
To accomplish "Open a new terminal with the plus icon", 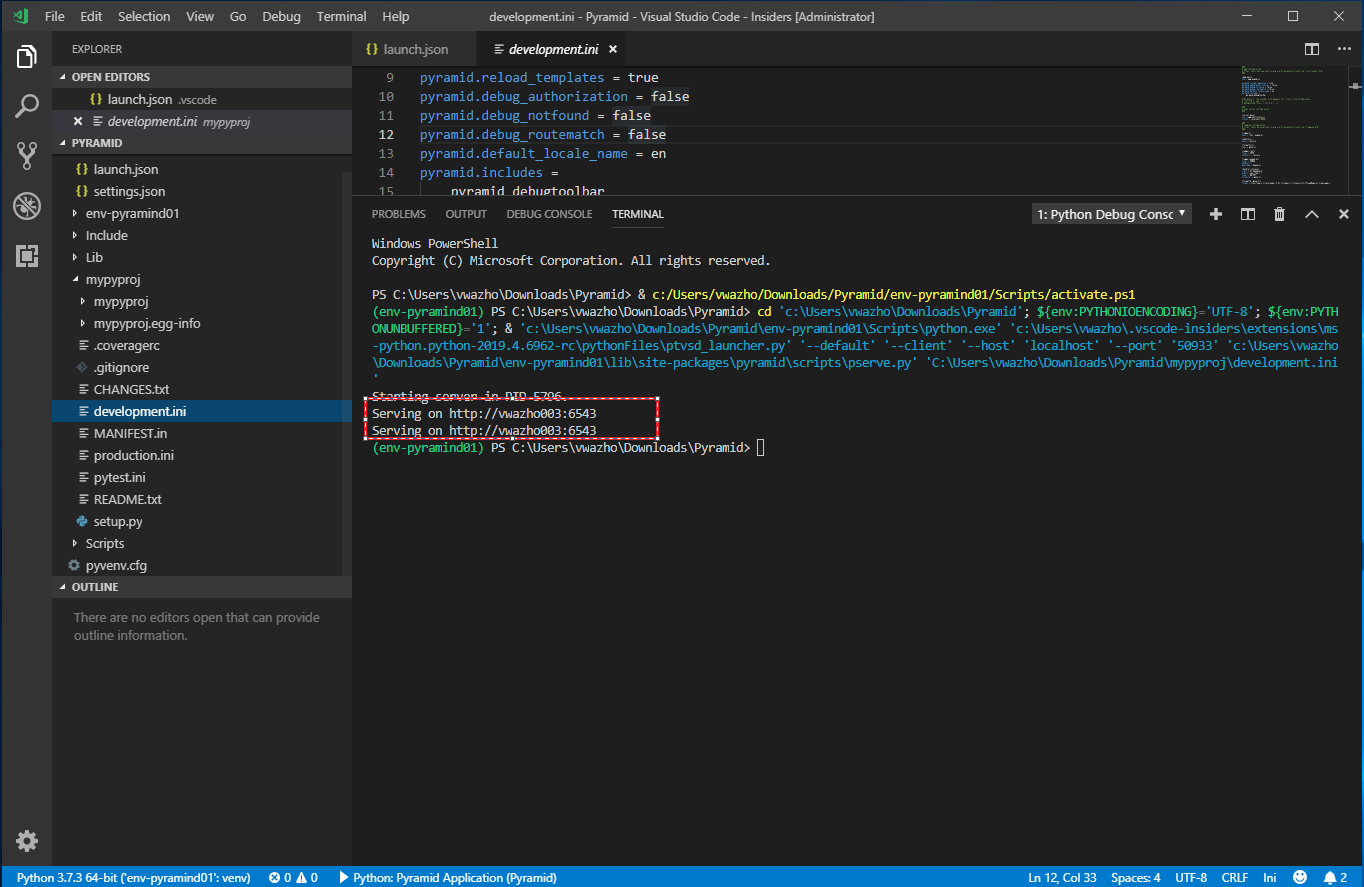I will (x=1215, y=213).
